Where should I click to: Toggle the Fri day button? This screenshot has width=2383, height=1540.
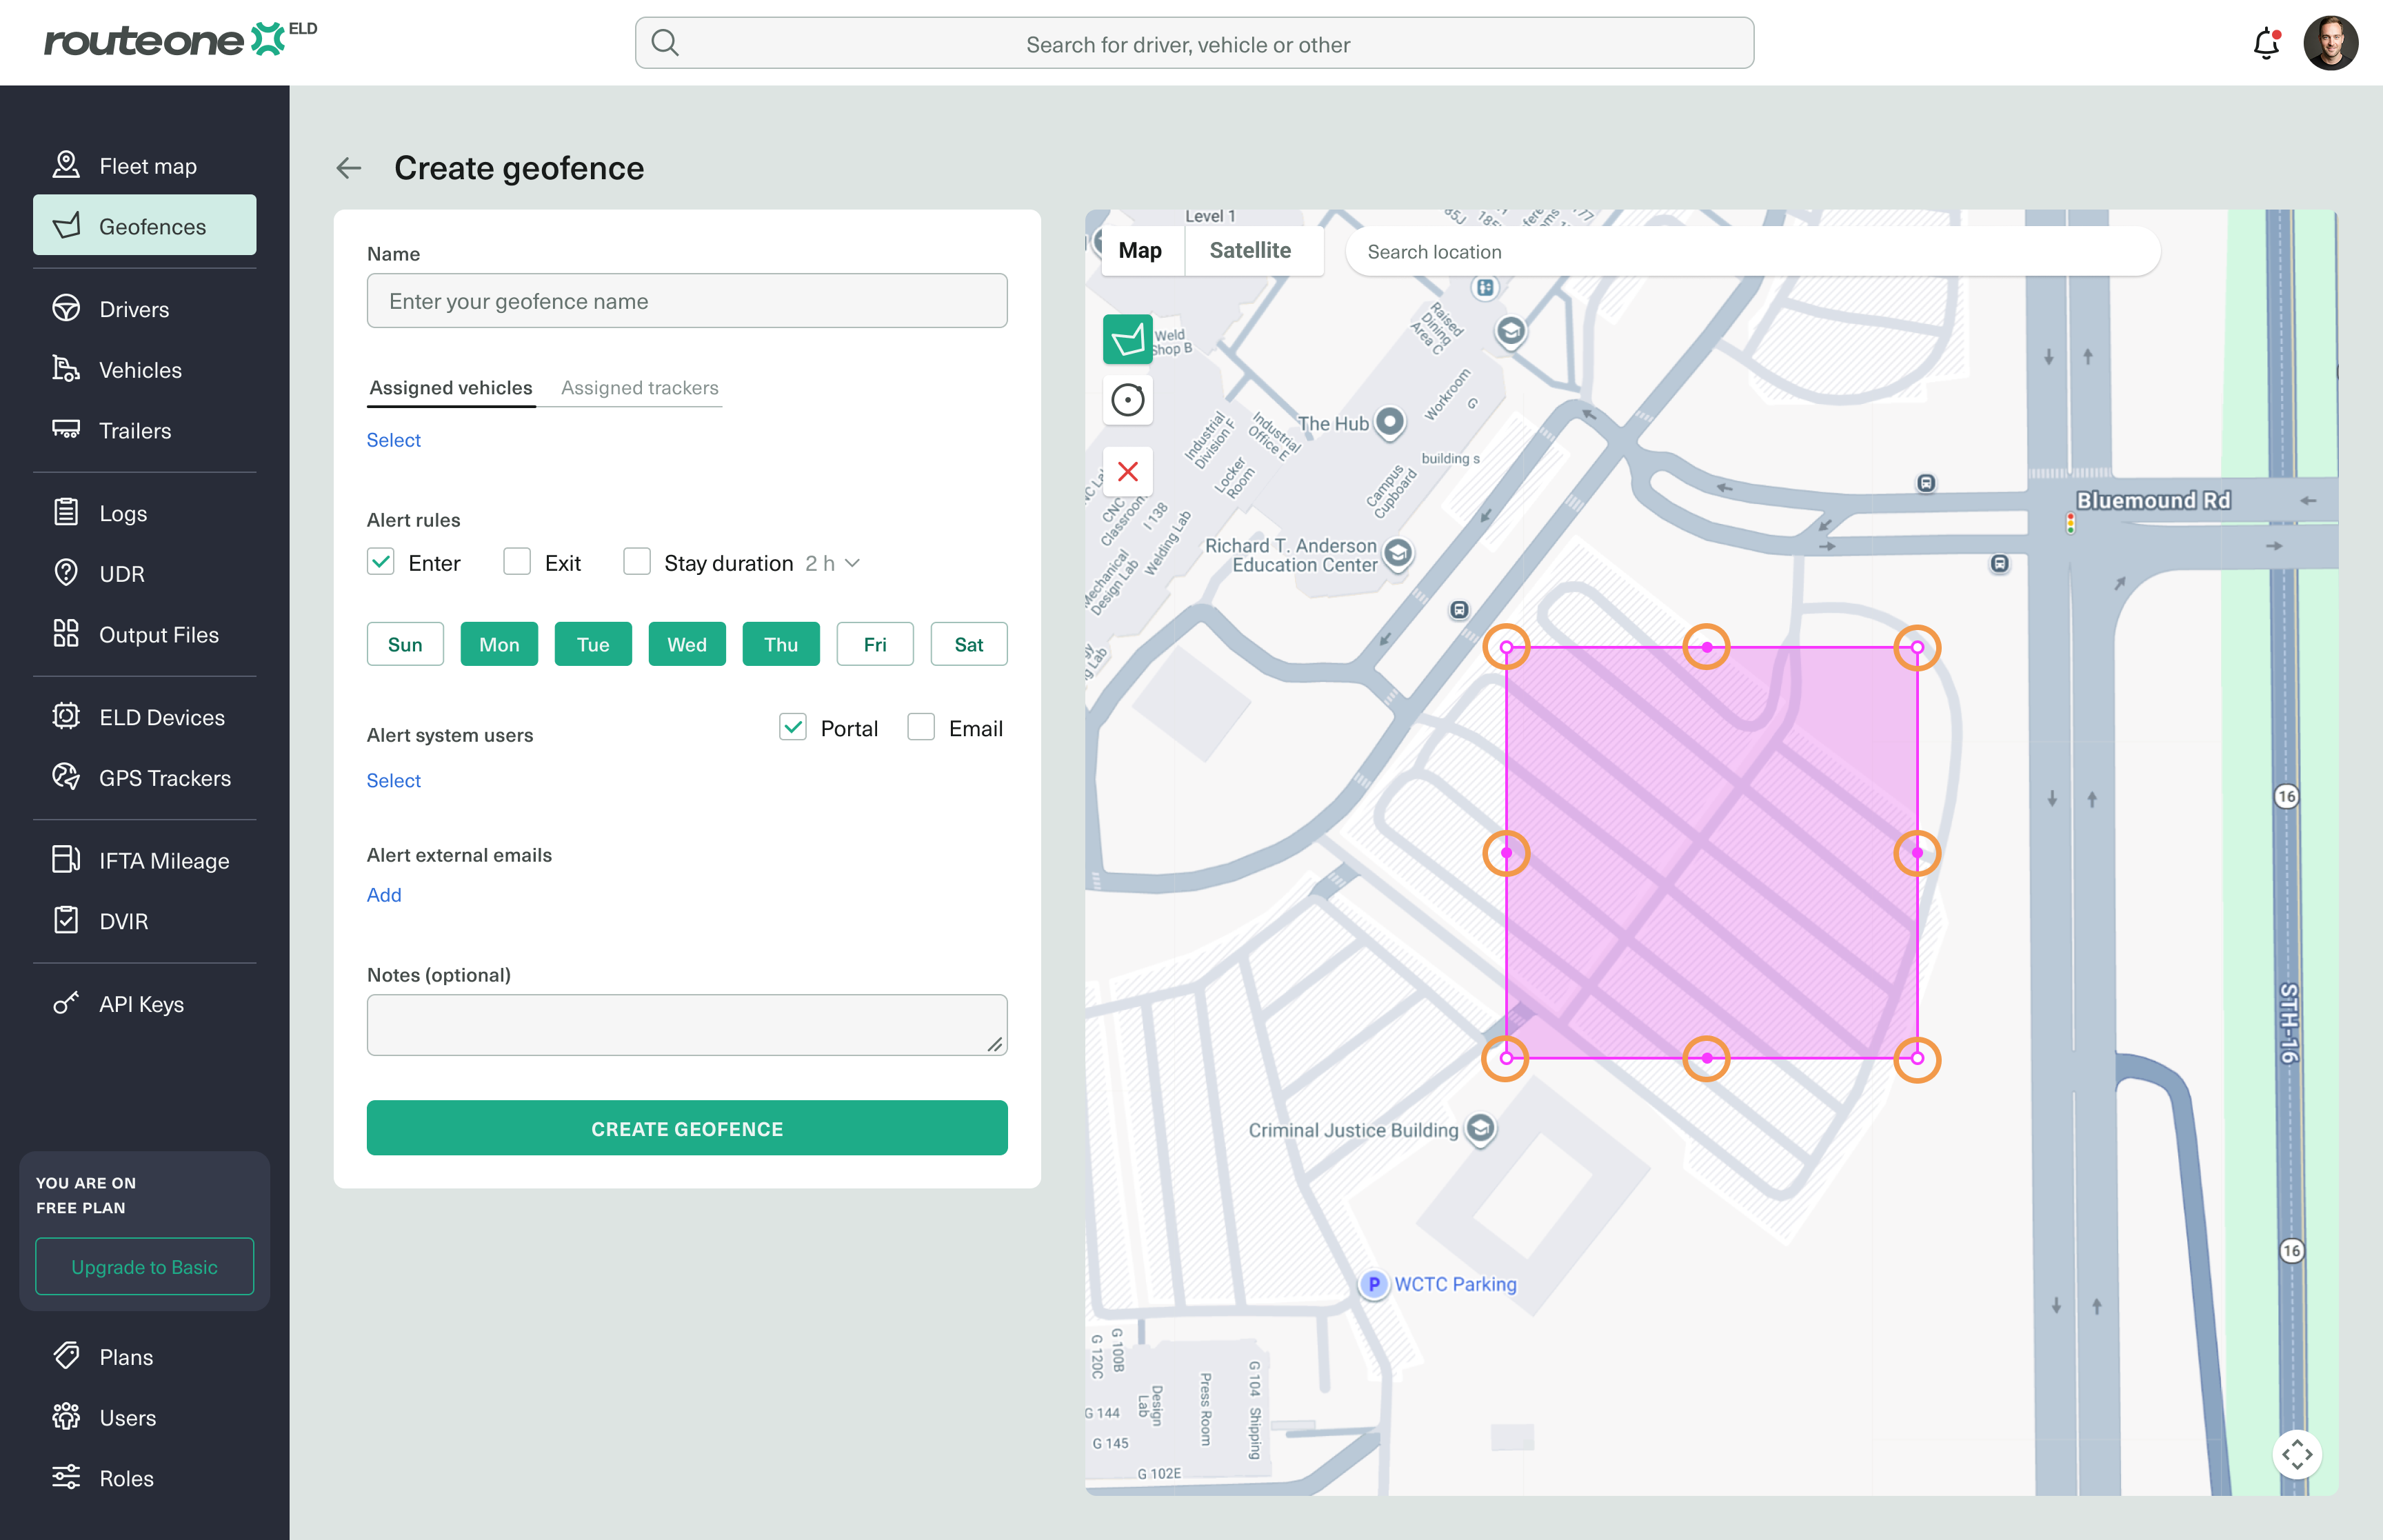coord(875,644)
